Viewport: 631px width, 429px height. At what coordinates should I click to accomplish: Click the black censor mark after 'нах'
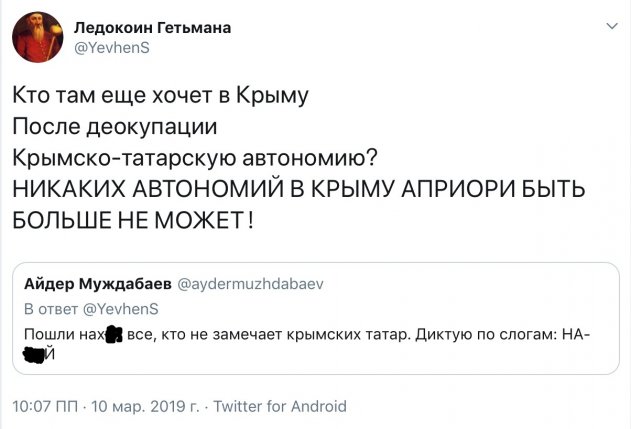tap(114, 334)
